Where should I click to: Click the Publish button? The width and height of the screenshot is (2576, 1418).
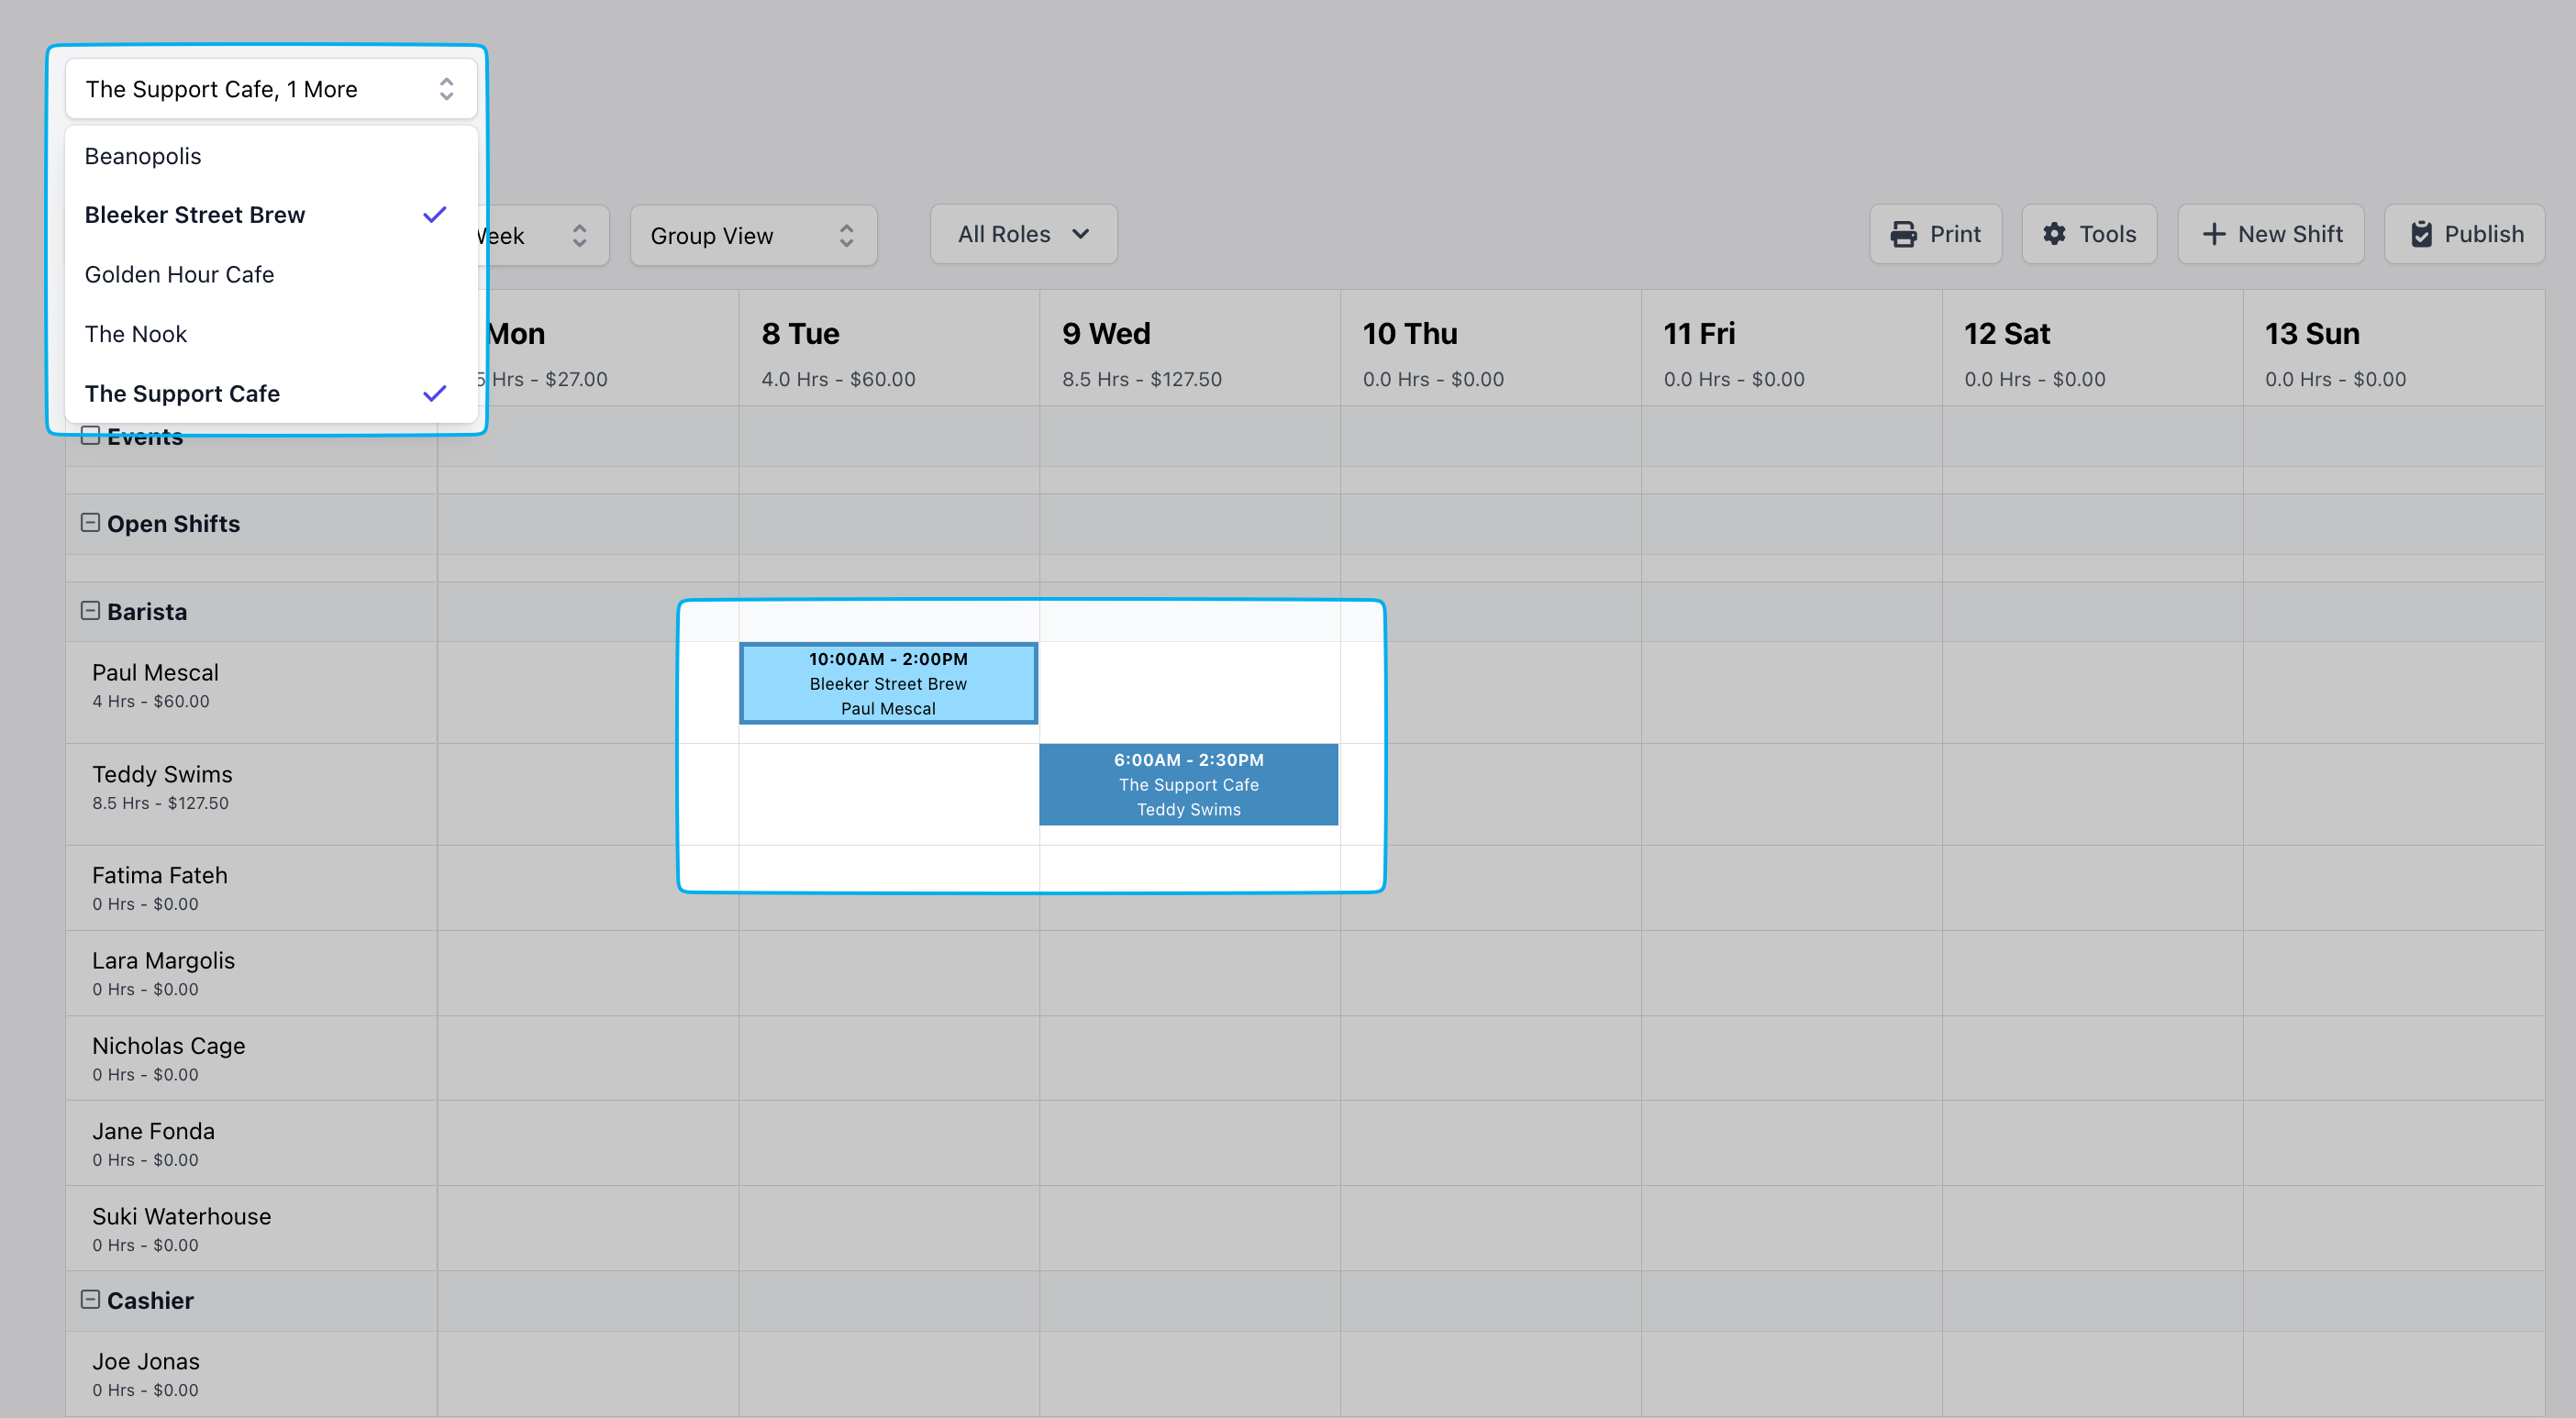coord(2464,234)
